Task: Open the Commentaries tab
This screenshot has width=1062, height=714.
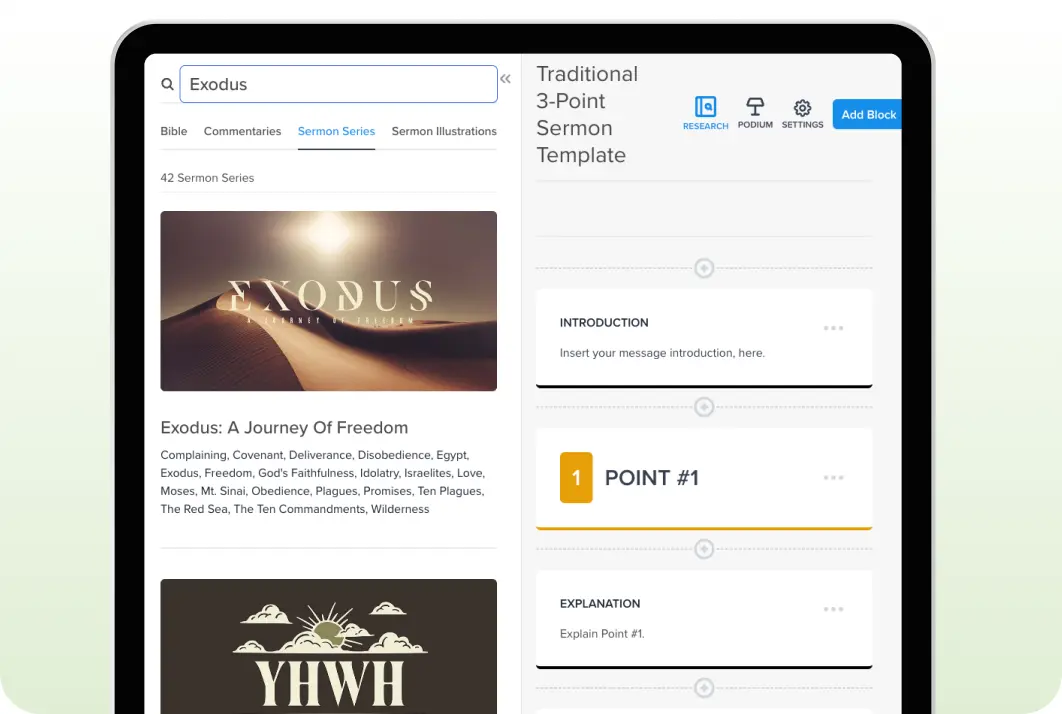Action: point(242,131)
